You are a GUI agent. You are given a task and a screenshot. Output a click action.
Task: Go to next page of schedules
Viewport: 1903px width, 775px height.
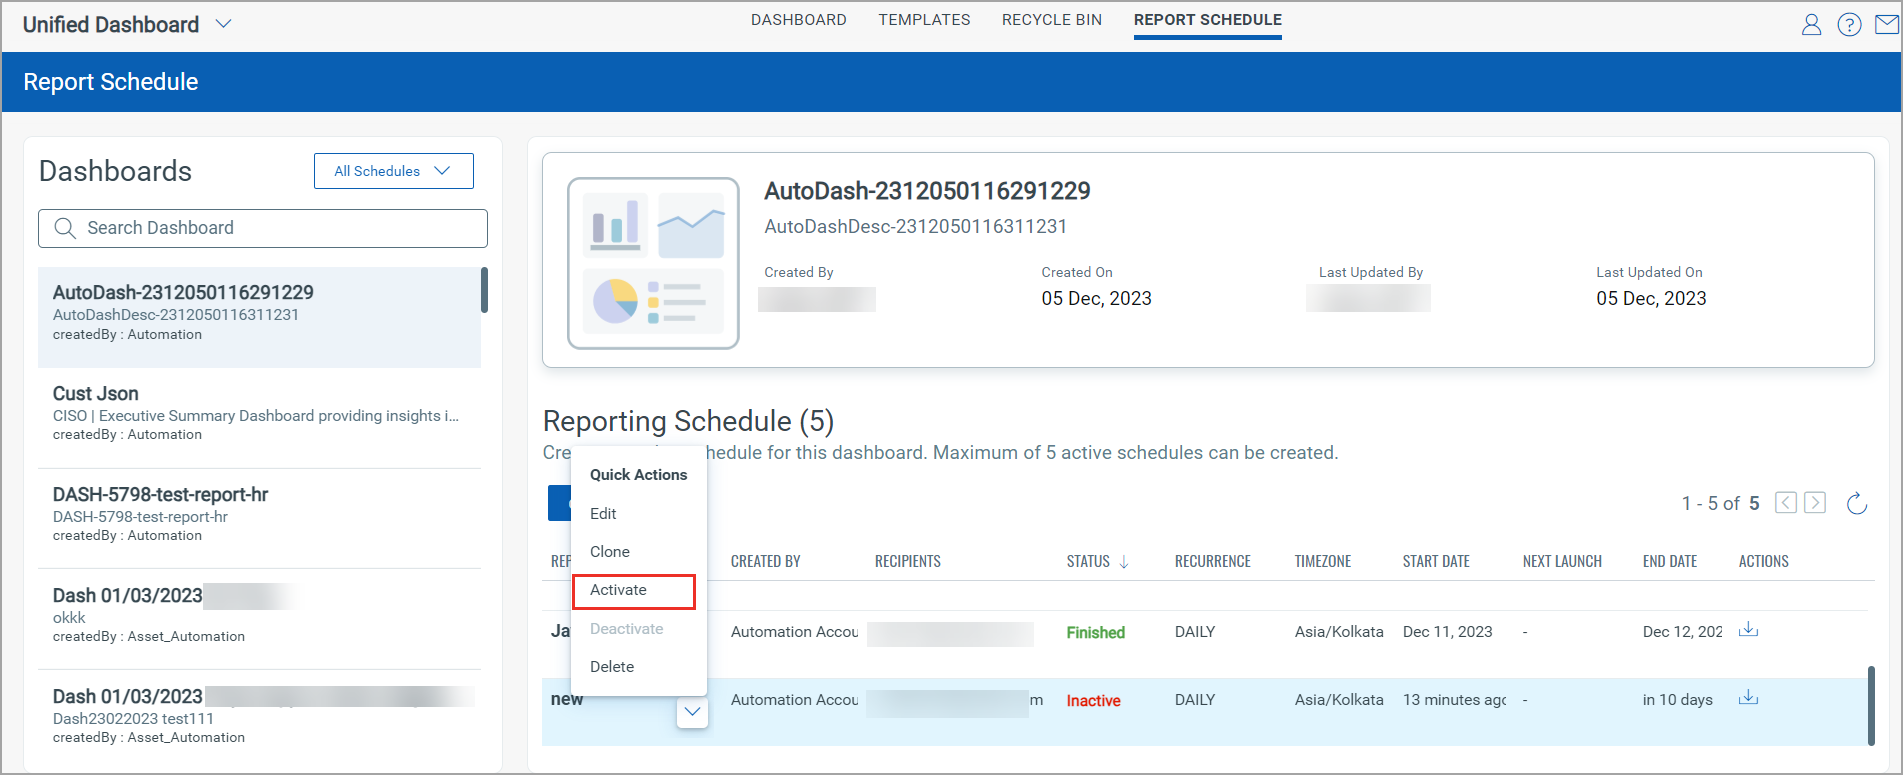tap(1815, 503)
